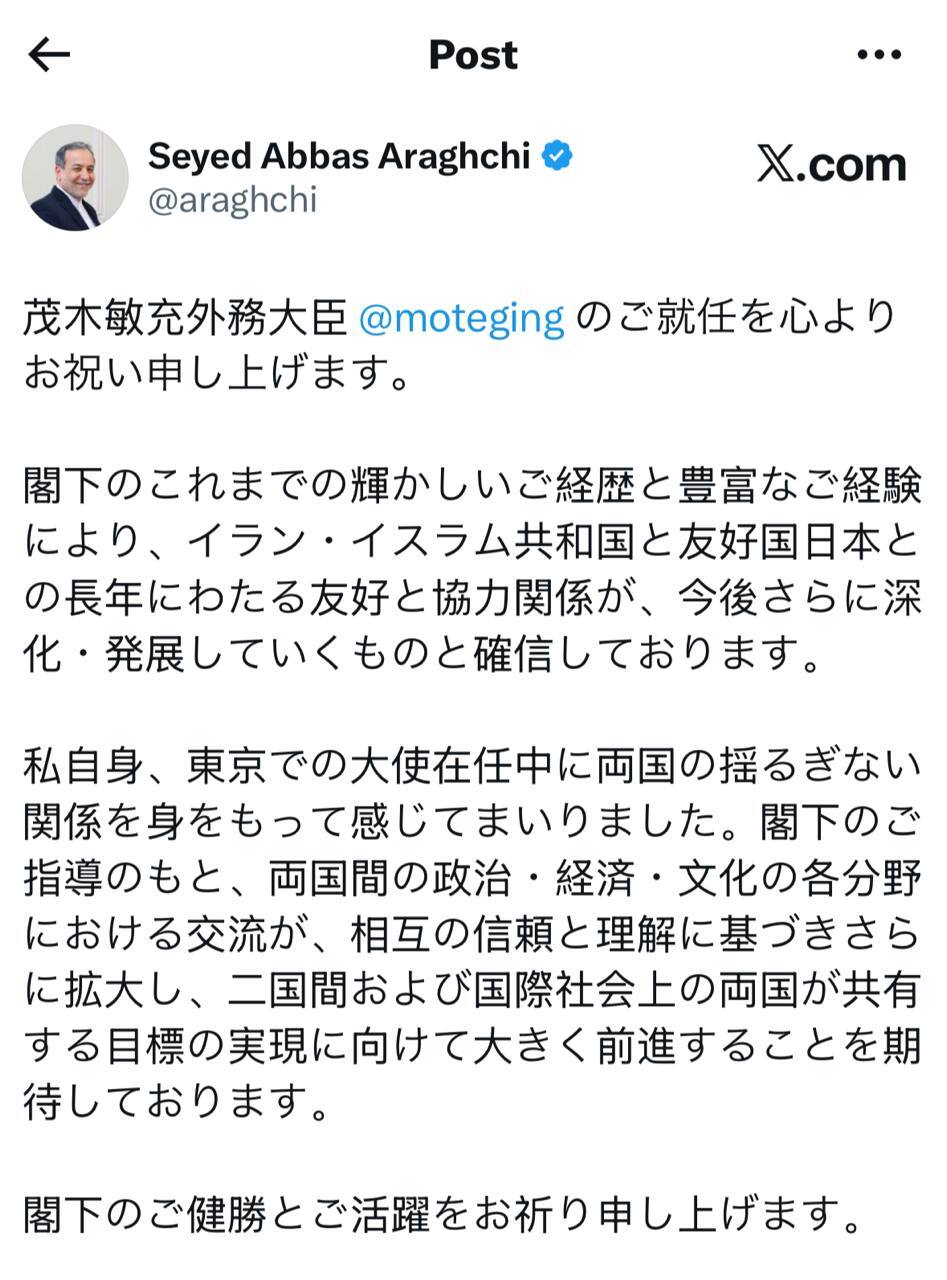Open Araghchi's profile picture
Screen dimensions: 947x1280
75,178
